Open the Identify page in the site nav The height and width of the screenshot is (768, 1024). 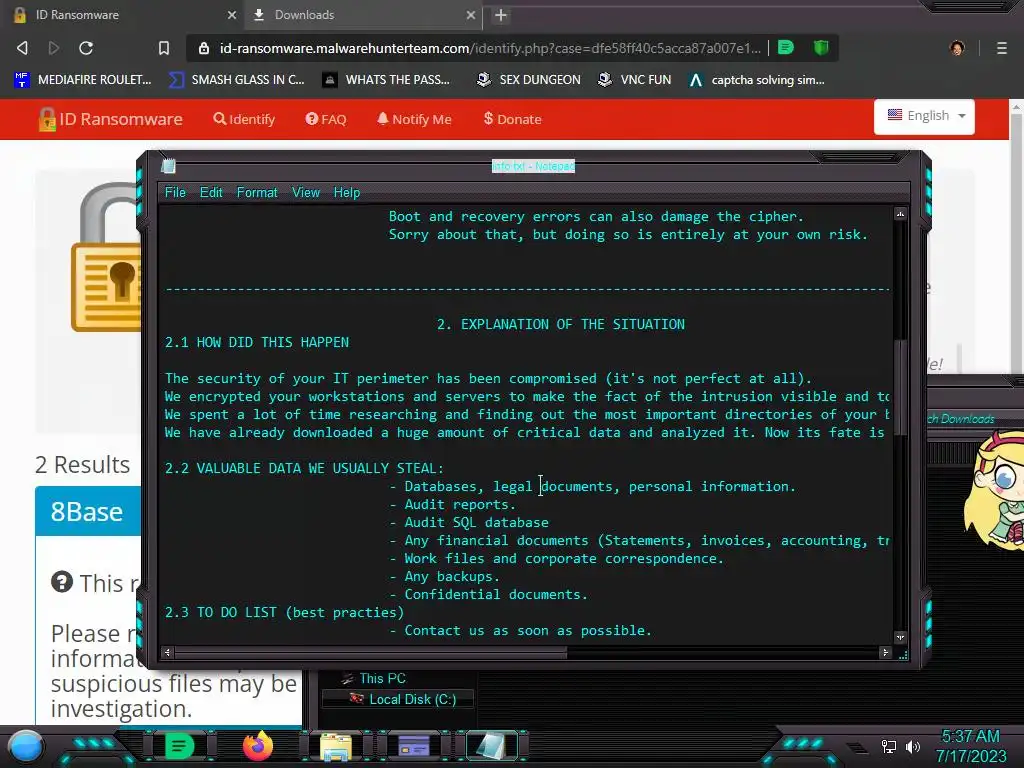(244, 119)
